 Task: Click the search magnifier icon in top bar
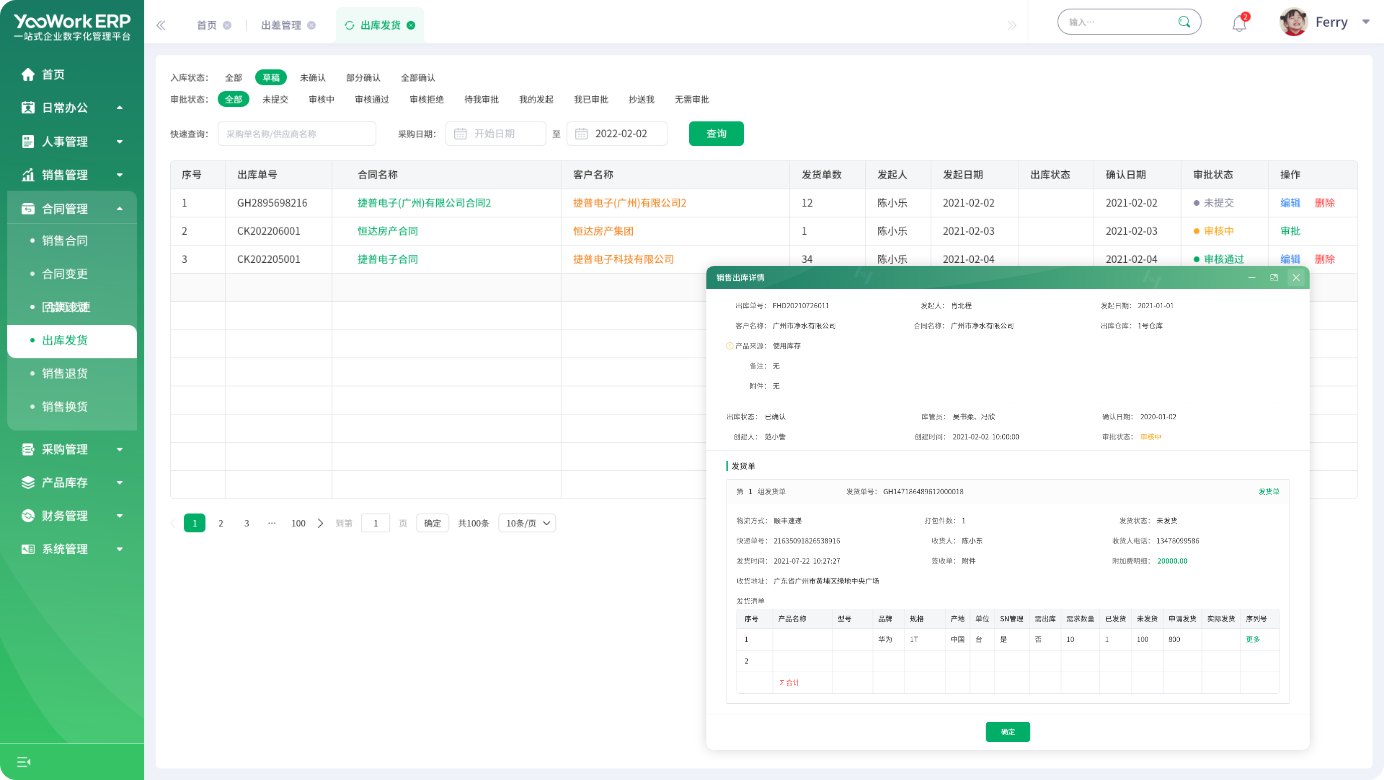(1184, 22)
